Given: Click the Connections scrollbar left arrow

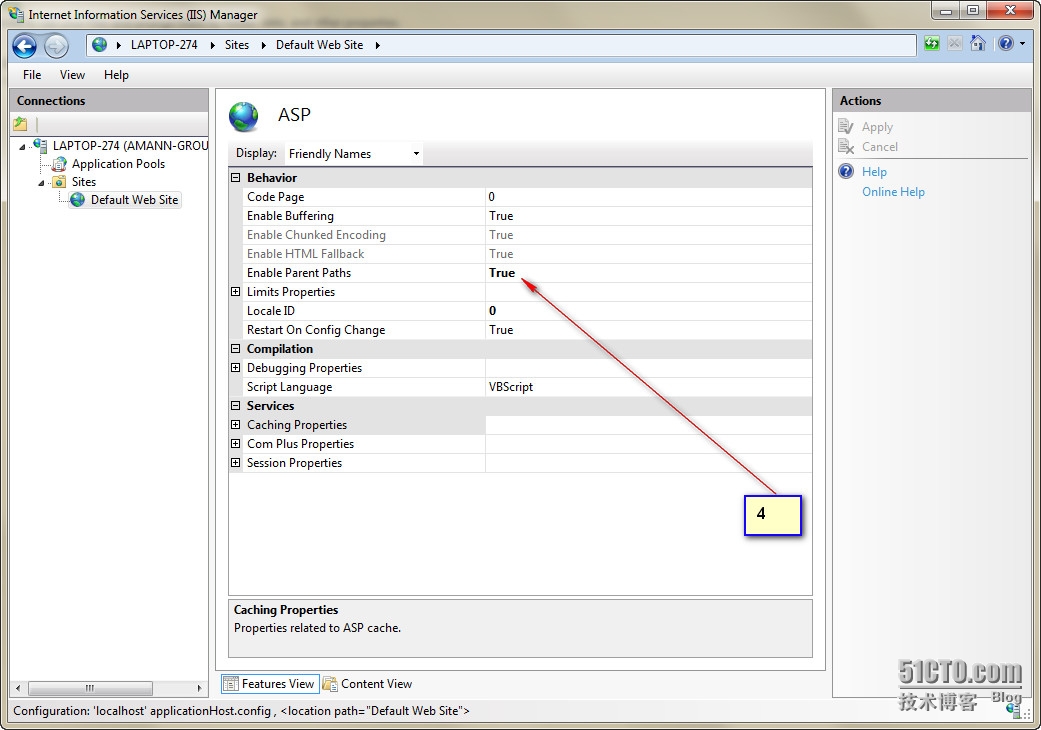Looking at the screenshot, I should 18,688.
